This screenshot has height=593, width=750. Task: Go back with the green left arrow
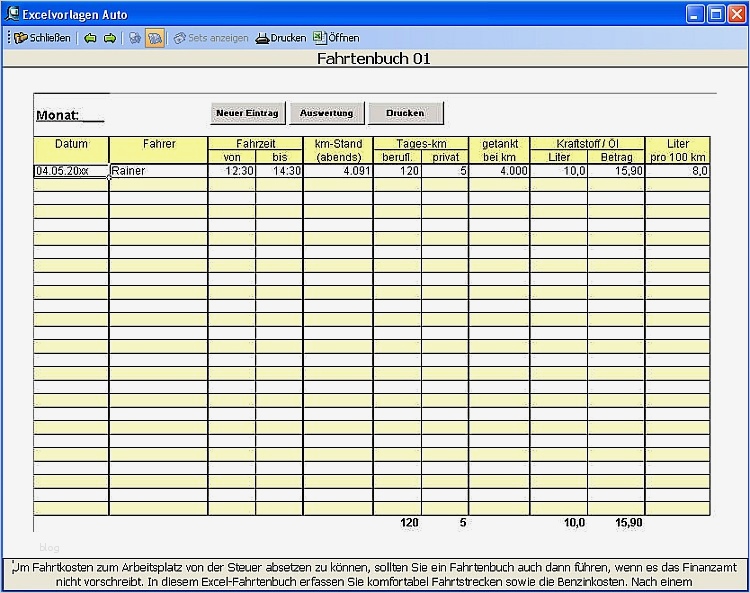click(90, 38)
